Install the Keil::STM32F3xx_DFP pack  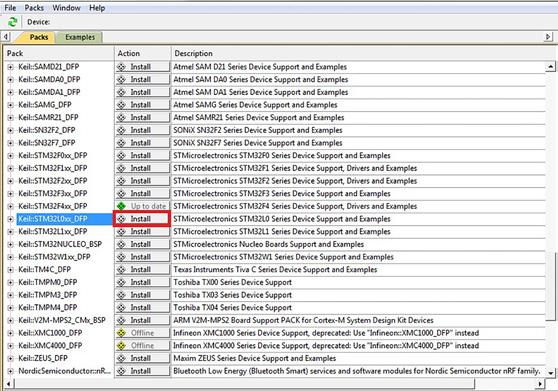142,194
